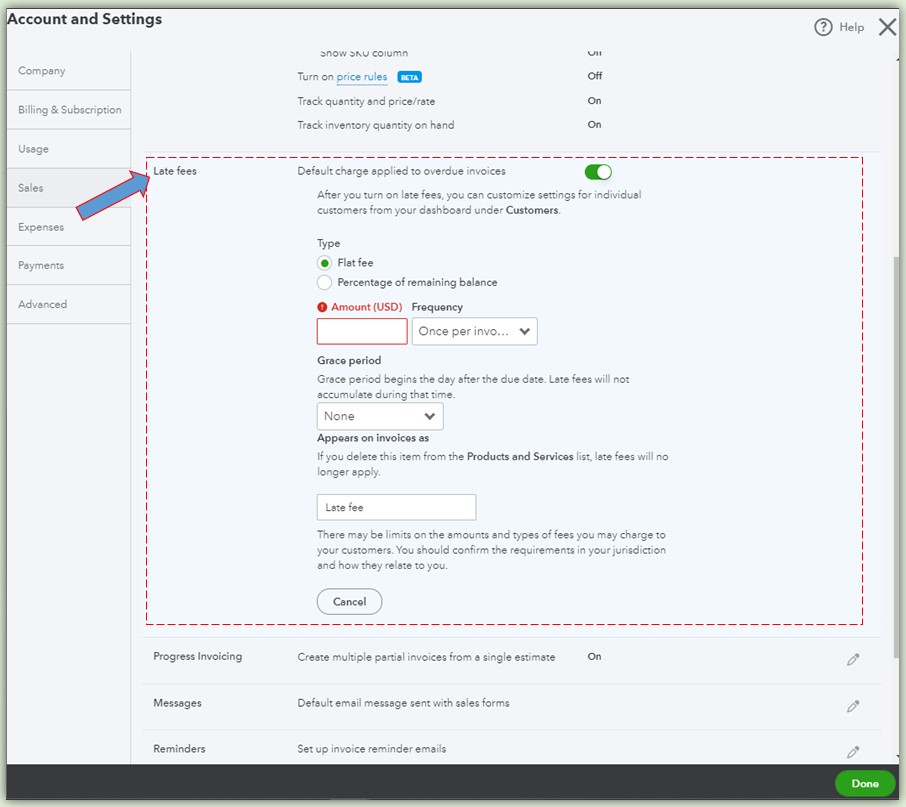The height and width of the screenshot is (807, 906).
Task: Select the Flat fee radio button
Action: click(324, 262)
